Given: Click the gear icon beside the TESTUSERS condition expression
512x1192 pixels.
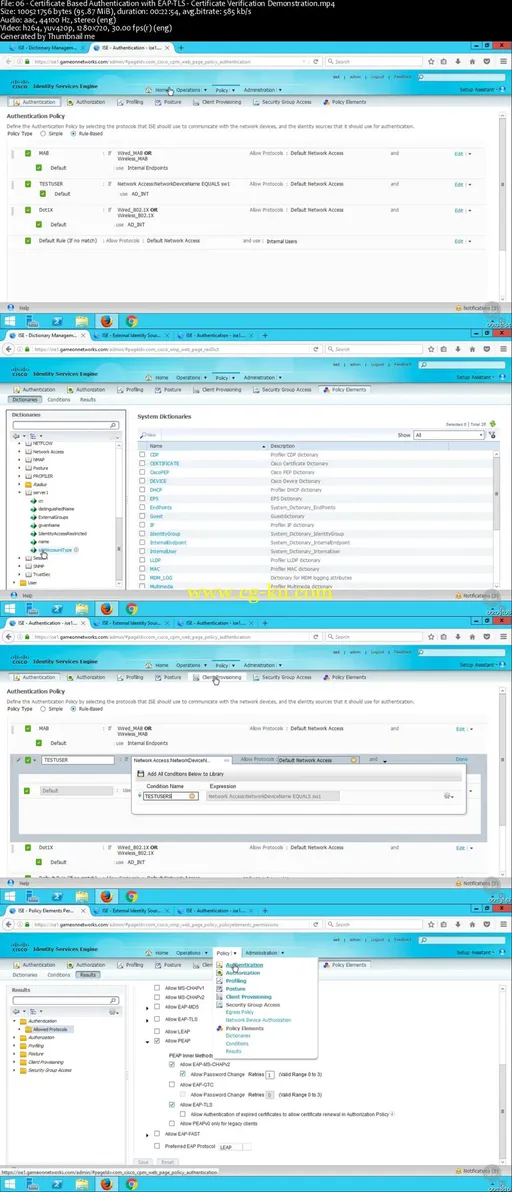Looking at the screenshot, I should [x=449, y=796].
